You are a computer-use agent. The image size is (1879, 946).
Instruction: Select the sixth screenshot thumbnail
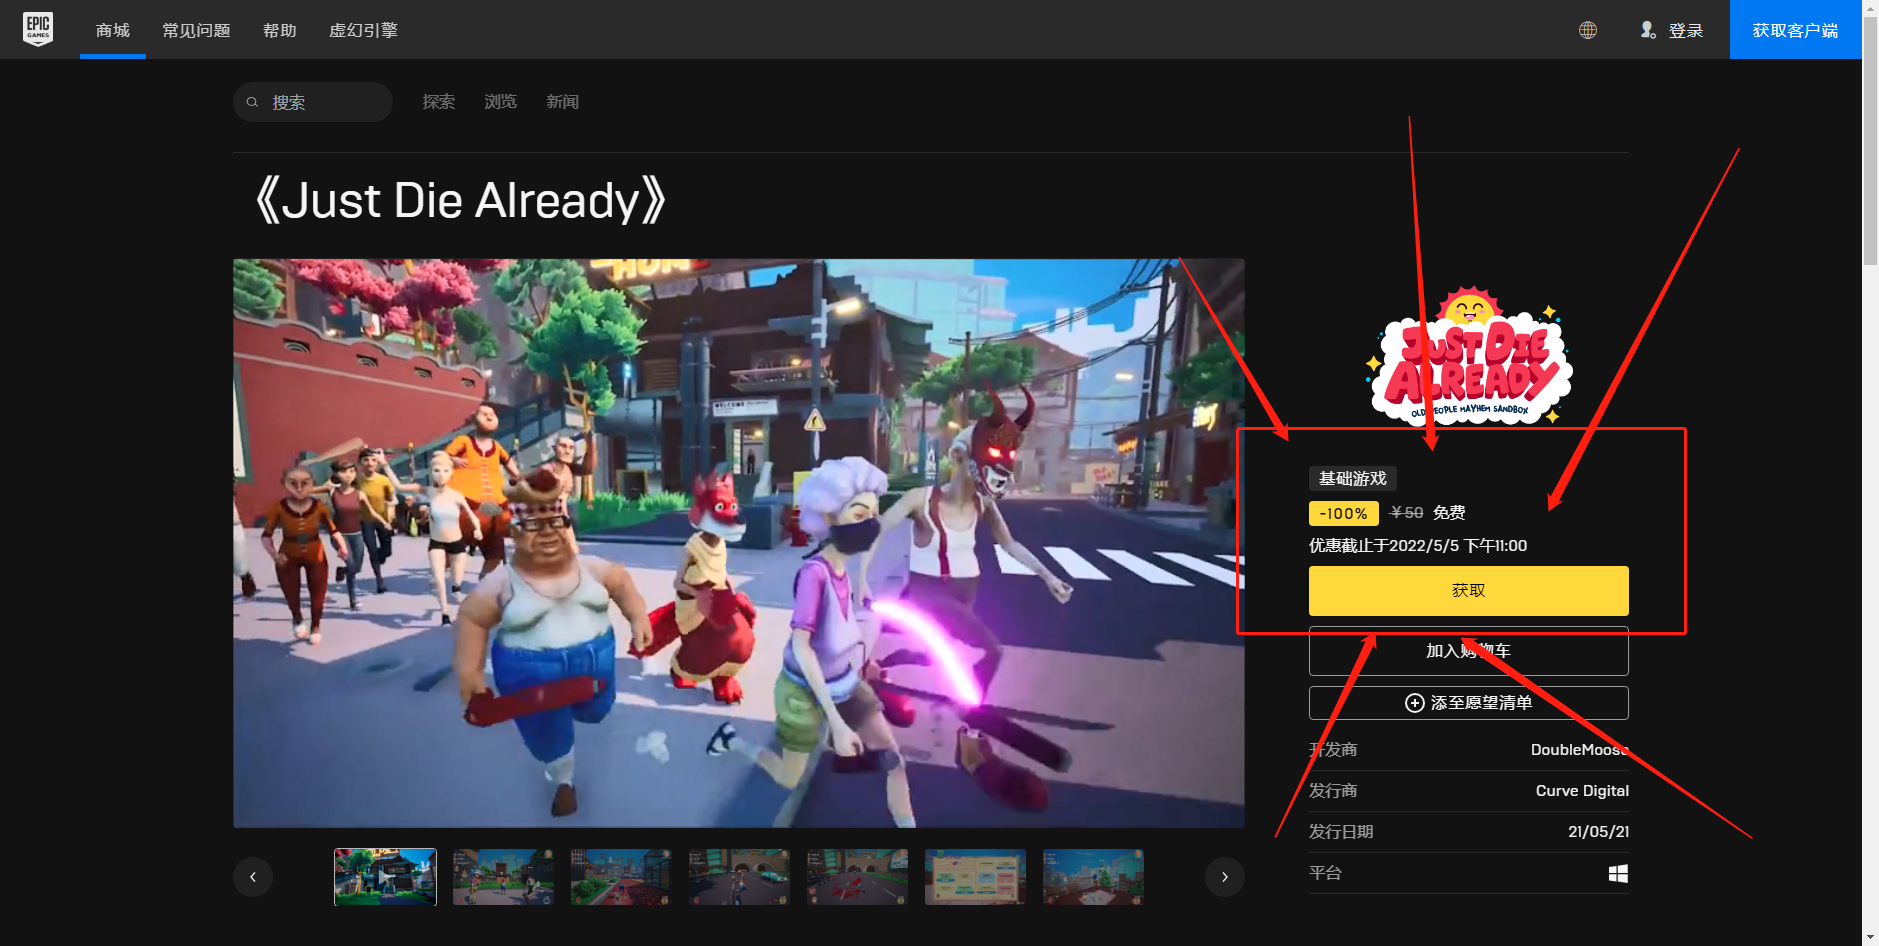tap(975, 877)
